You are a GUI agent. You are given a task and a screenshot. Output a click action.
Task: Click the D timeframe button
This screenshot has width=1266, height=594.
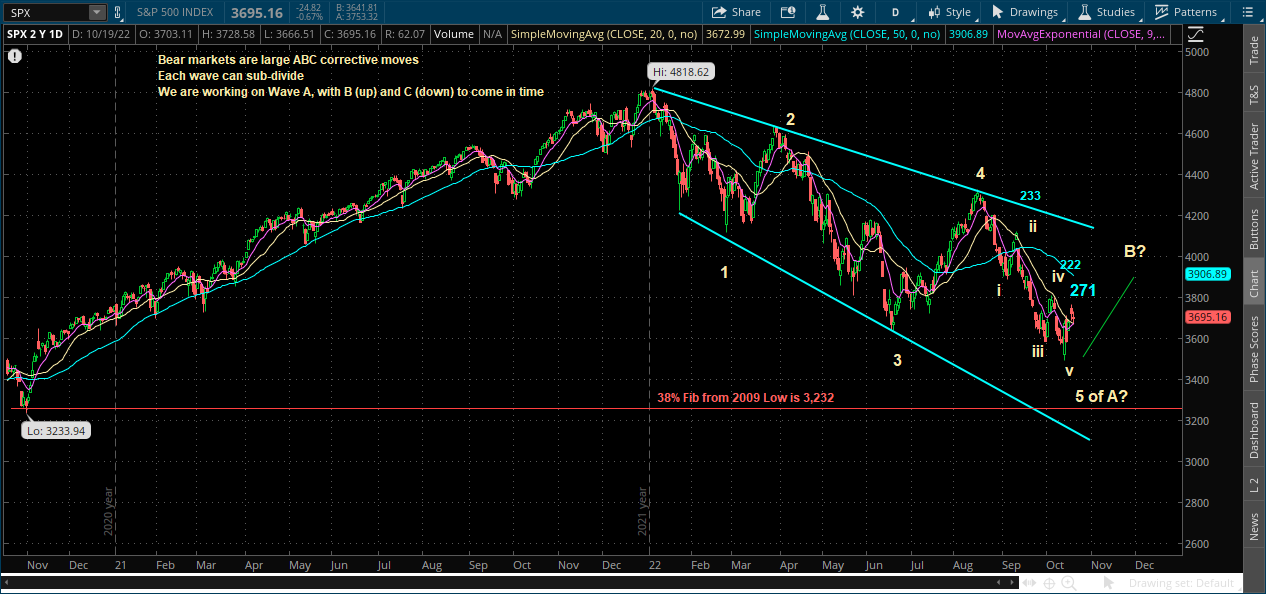(x=895, y=12)
